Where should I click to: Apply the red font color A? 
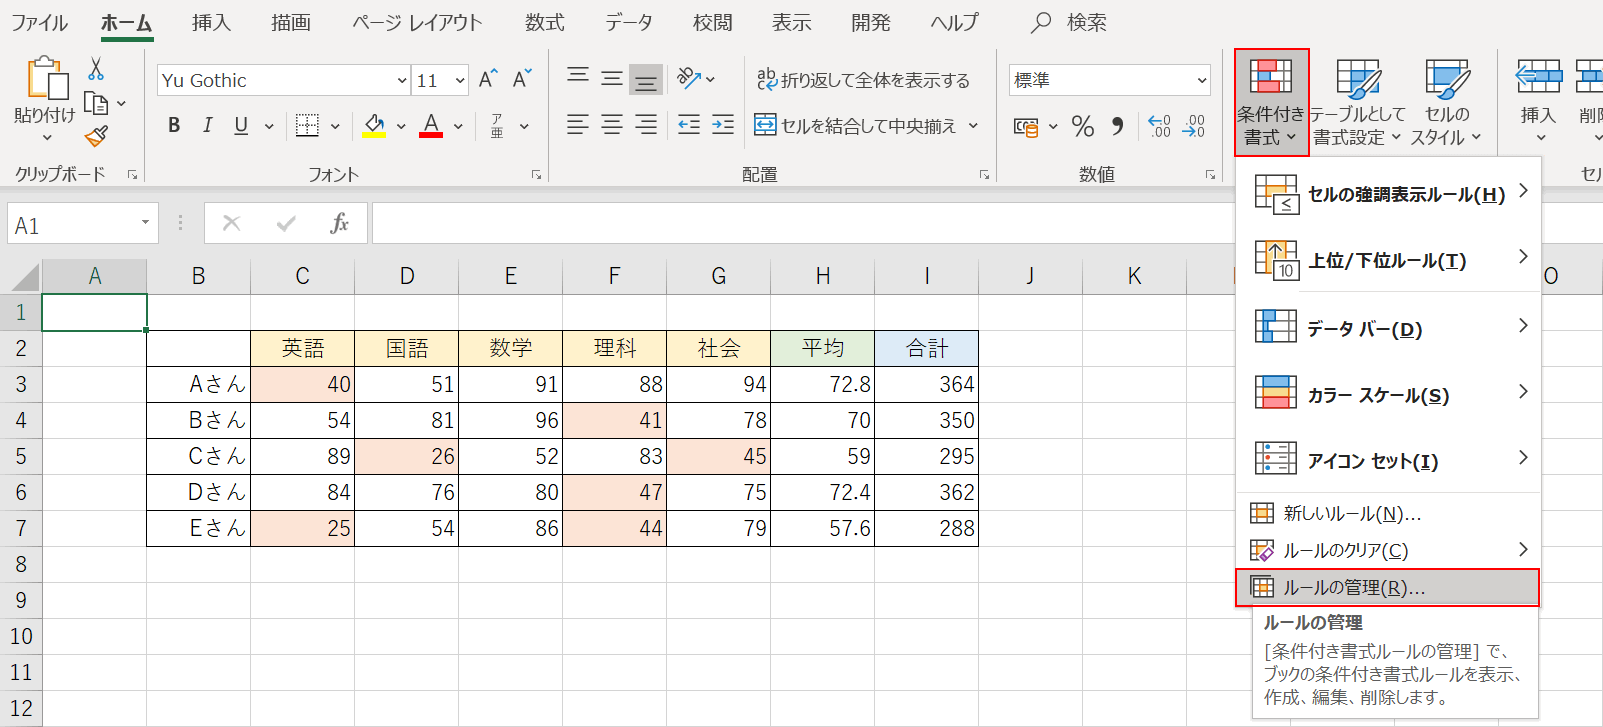[431, 125]
